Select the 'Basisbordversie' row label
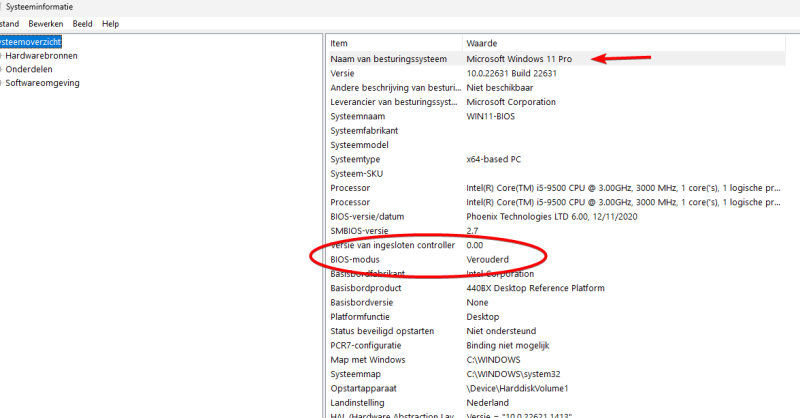 click(x=361, y=302)
